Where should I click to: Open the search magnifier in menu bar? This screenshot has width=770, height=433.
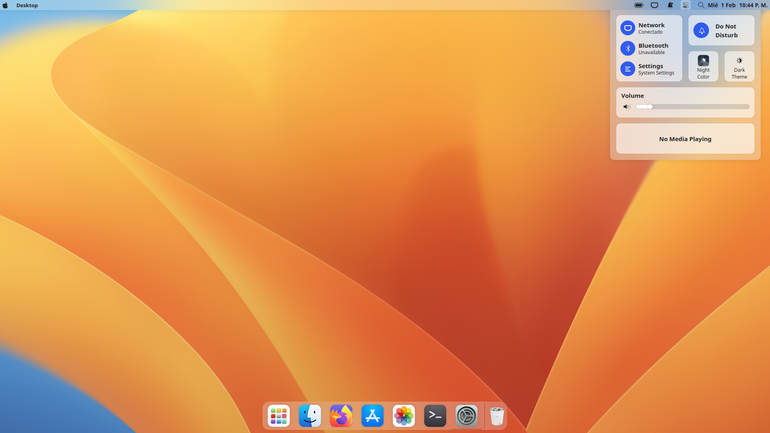[x=701, y=5]
